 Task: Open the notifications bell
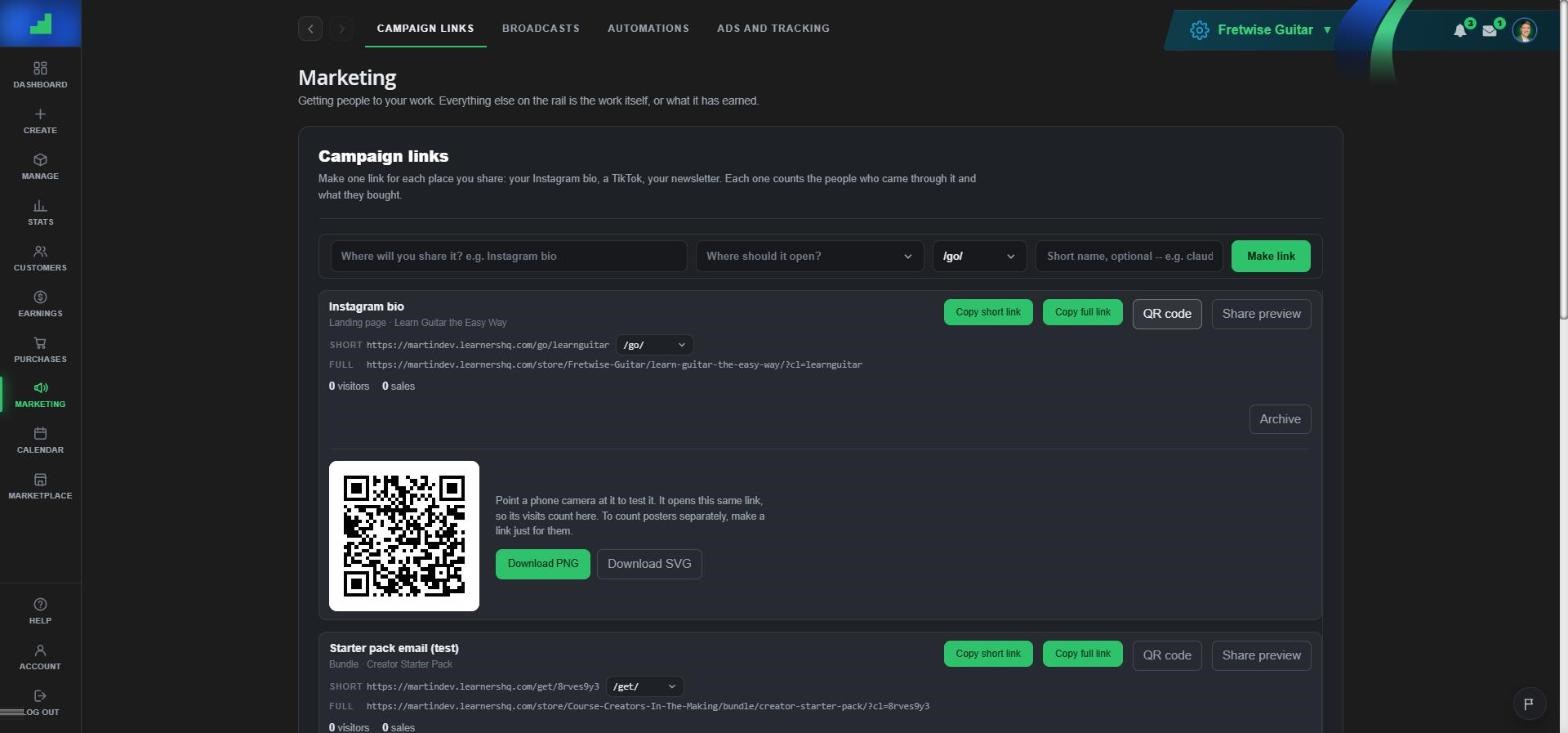coord(1460,30)
